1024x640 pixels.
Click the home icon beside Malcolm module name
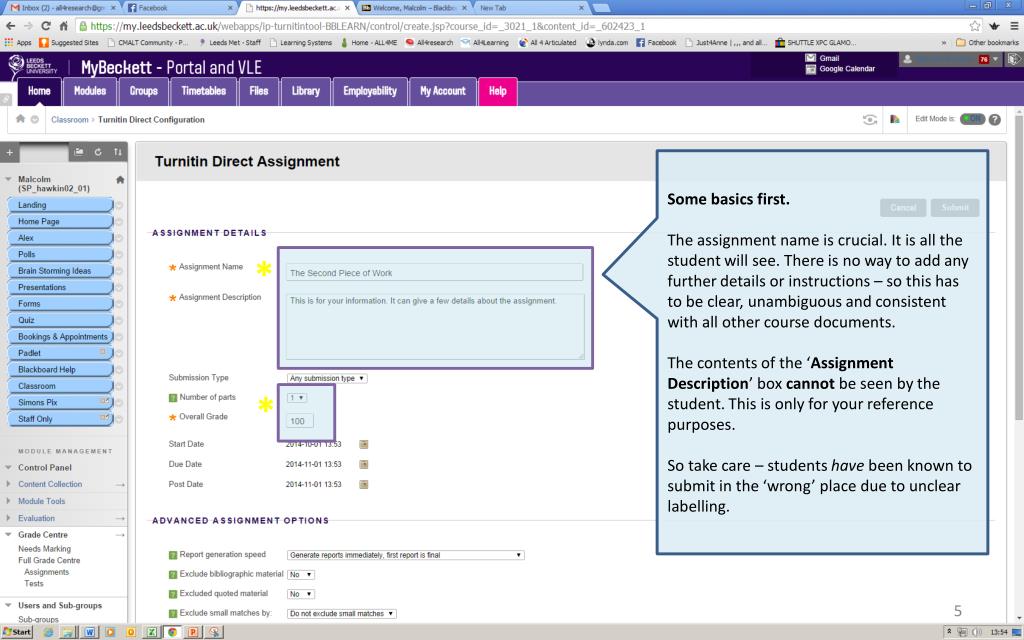120,180
